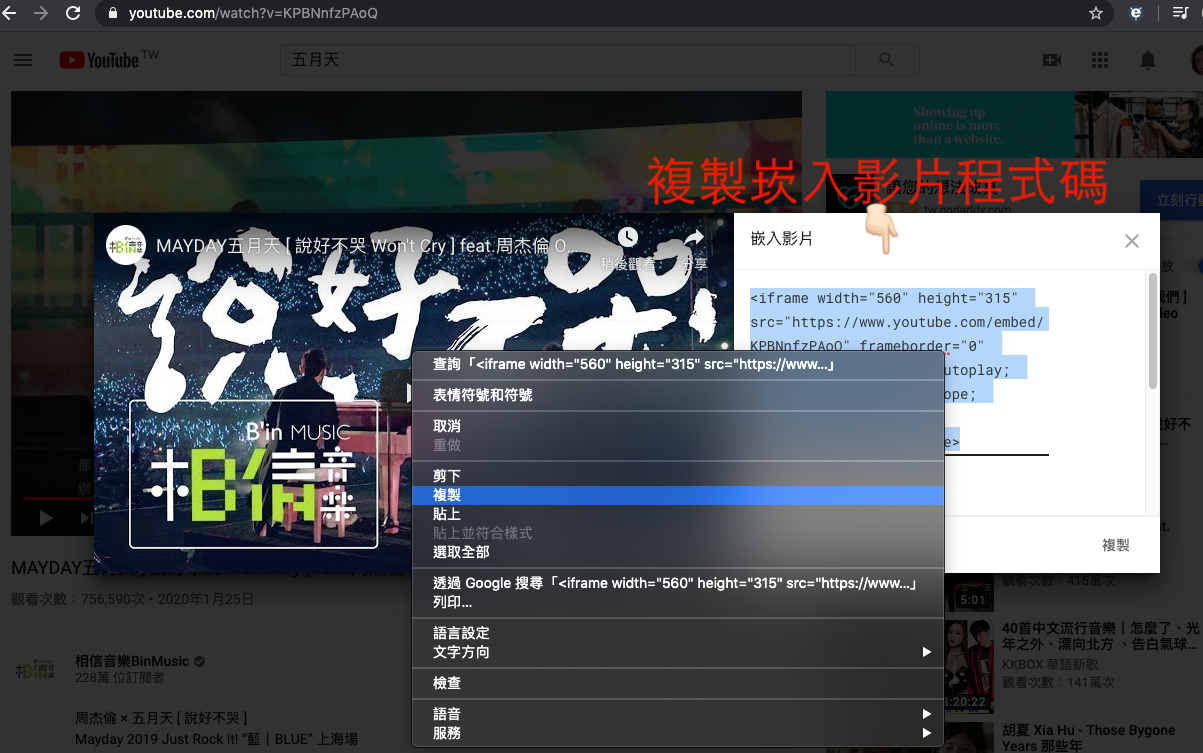
Task: Choose 檢查 in the context menu
Action: click(x=678, y=683)
